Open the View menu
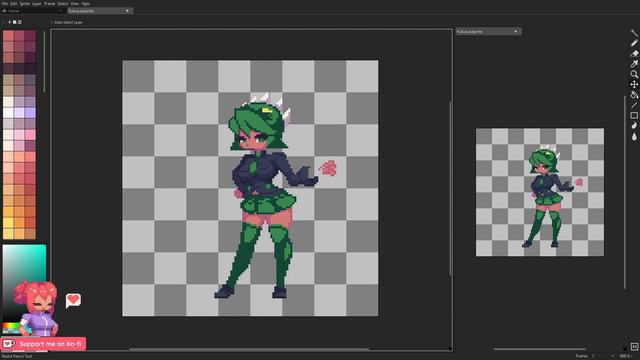Screen dimensions: 640x360 [x=75, y=3]
